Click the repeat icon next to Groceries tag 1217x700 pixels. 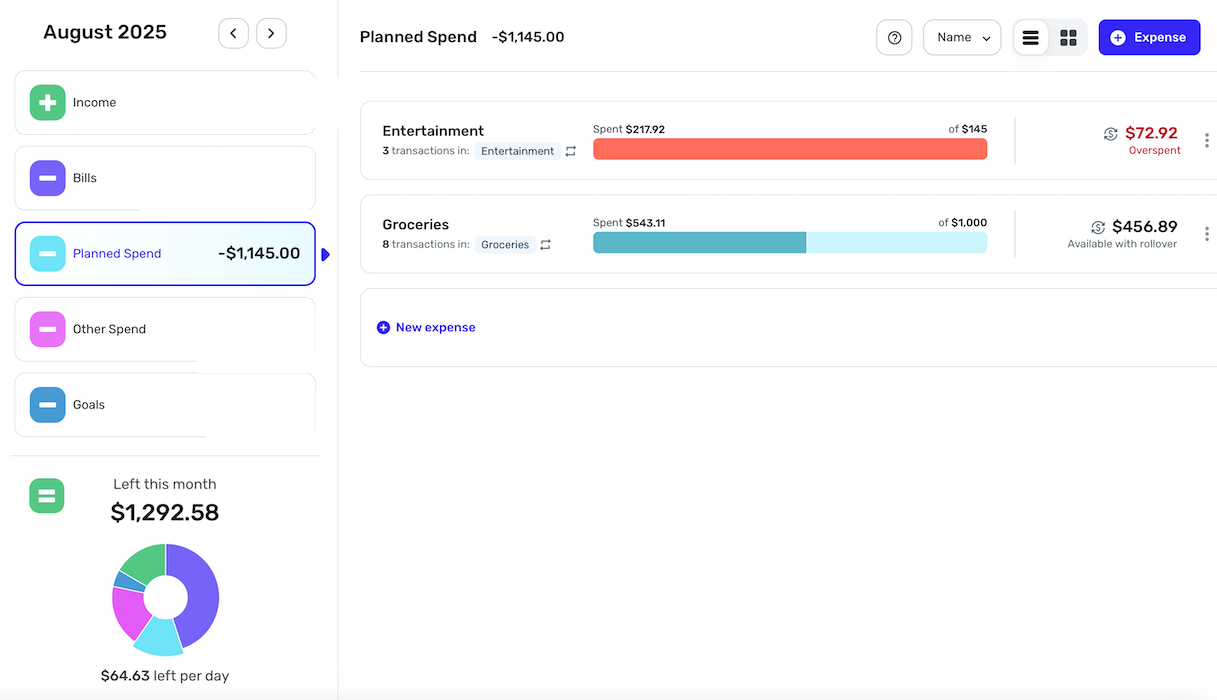(x=545, y=245)
